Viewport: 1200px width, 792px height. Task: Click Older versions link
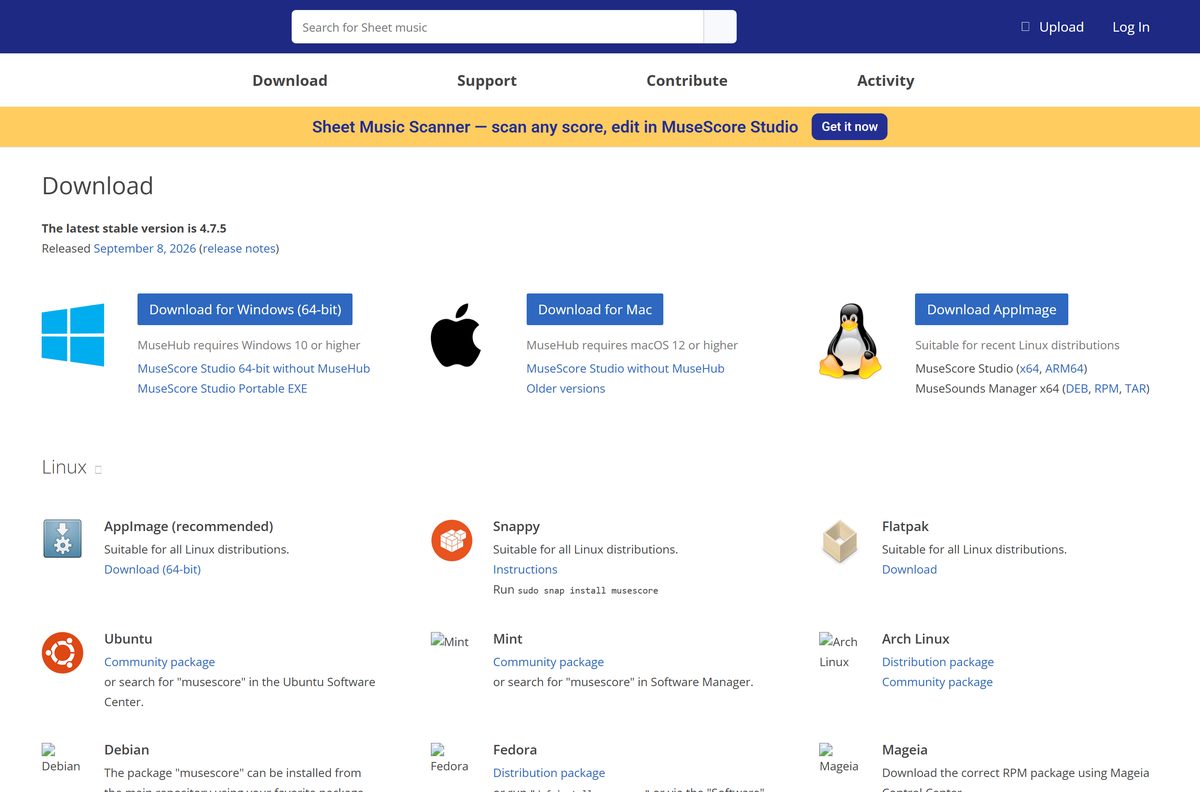(566, 388)
